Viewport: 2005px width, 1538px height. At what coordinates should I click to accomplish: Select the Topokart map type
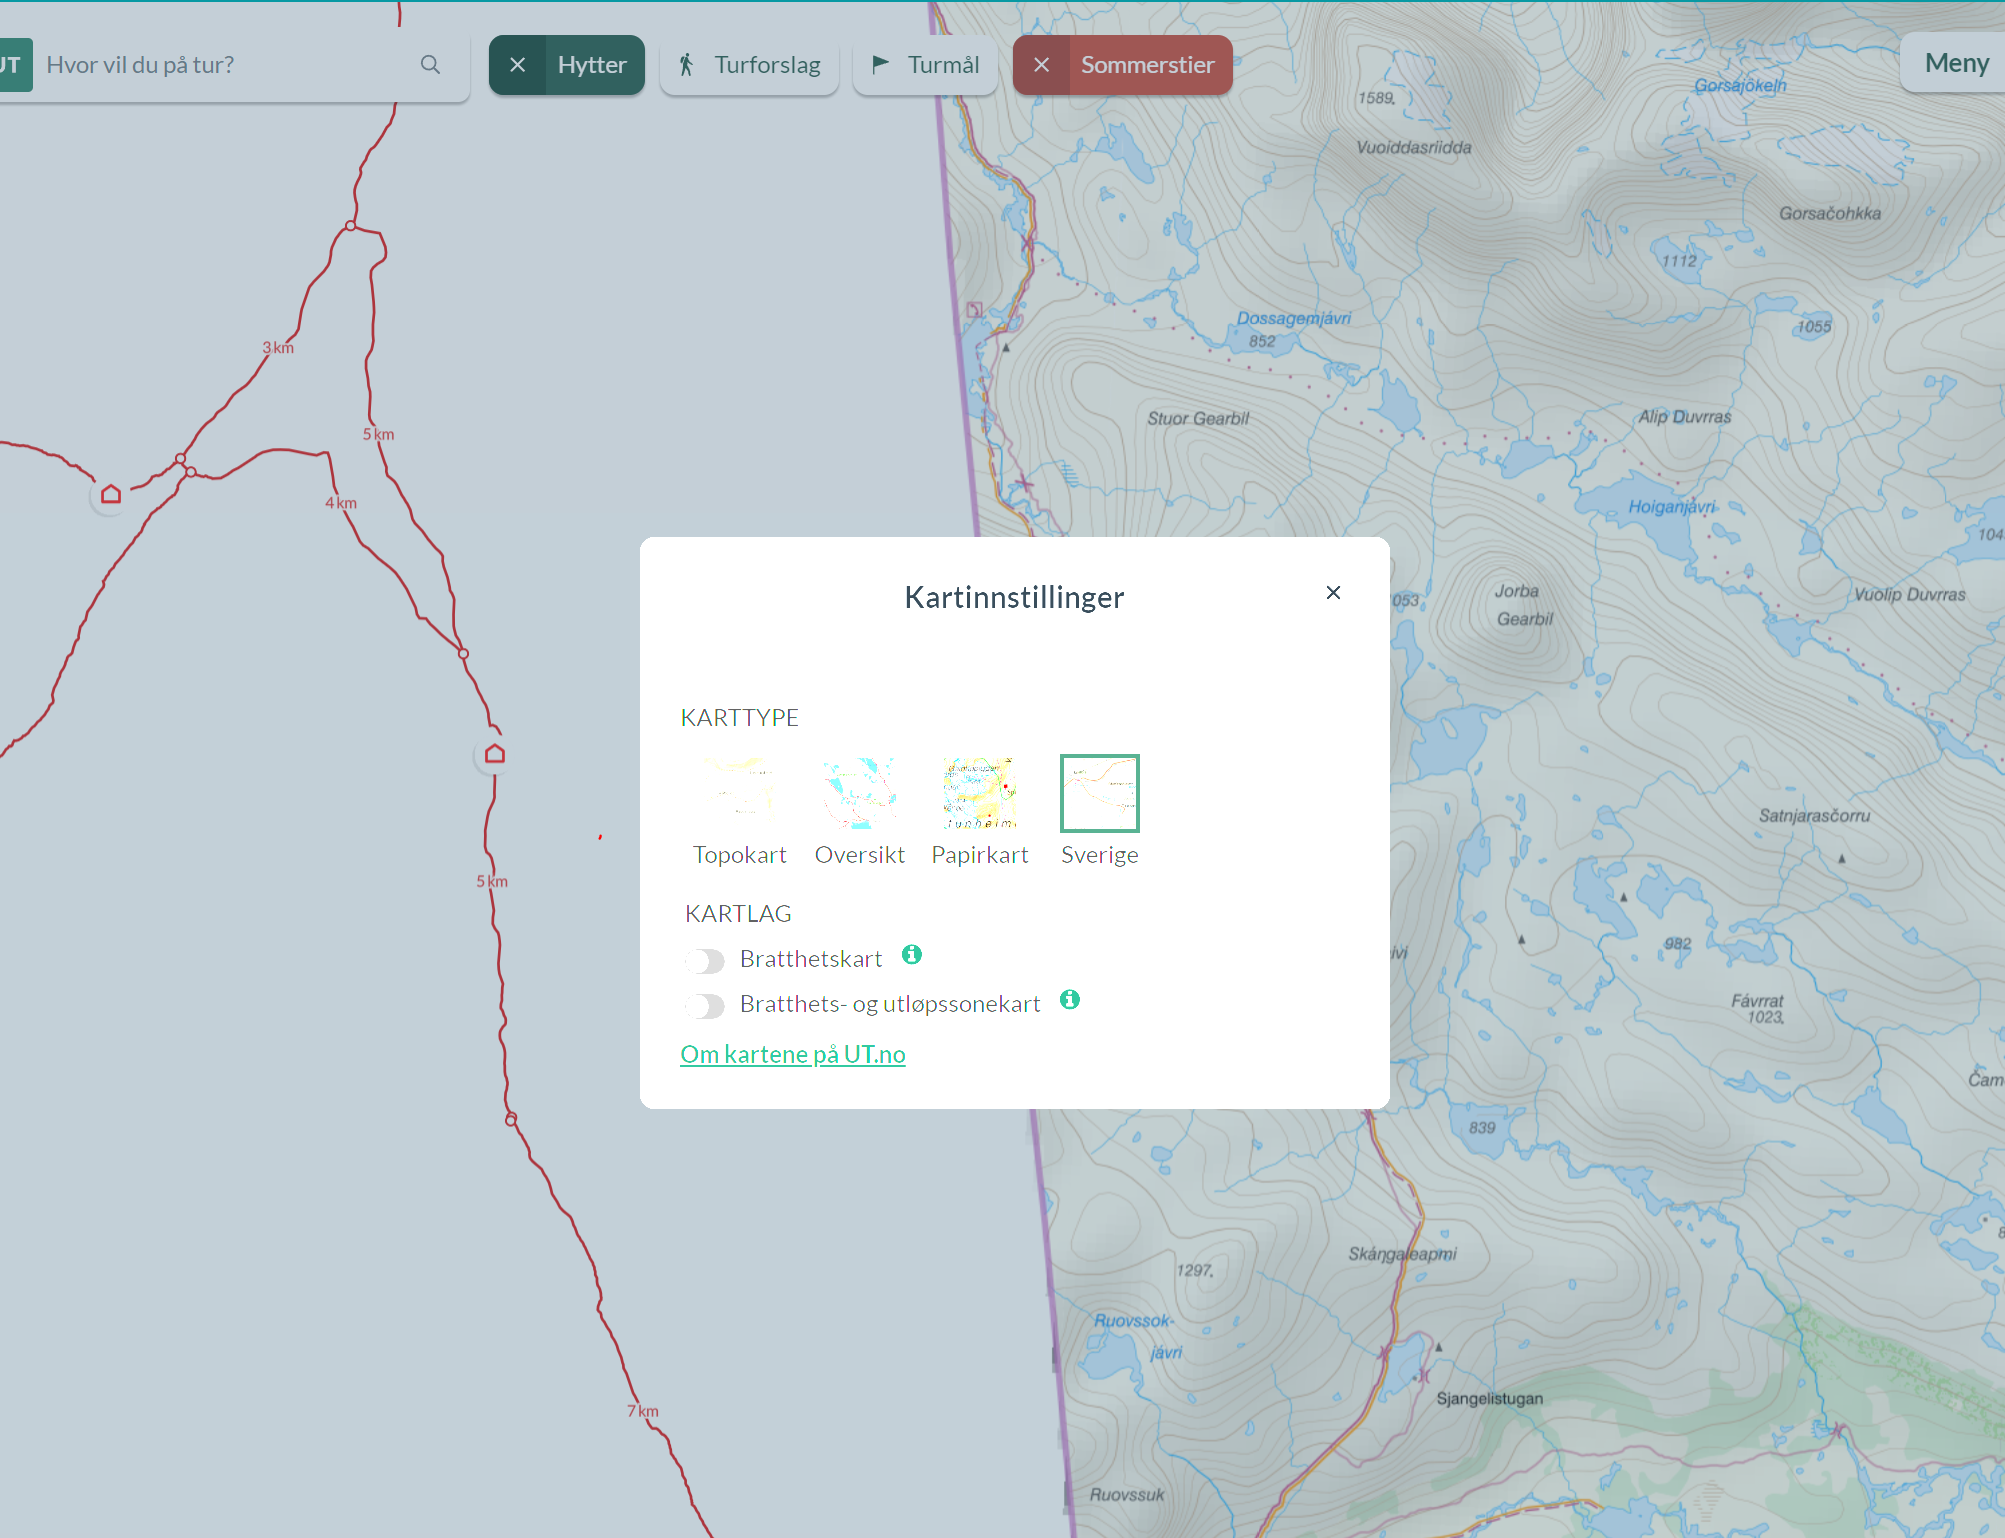(x=740, y=794)
